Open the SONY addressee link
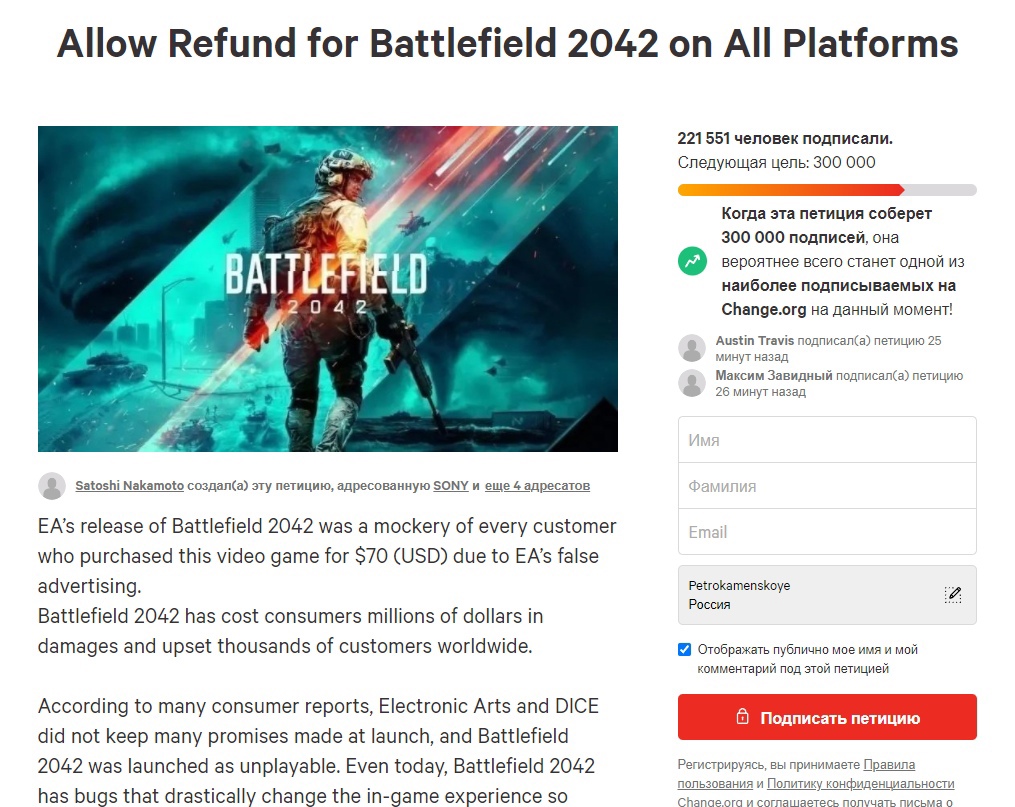 pyautogui.click(x=450, y=486)
